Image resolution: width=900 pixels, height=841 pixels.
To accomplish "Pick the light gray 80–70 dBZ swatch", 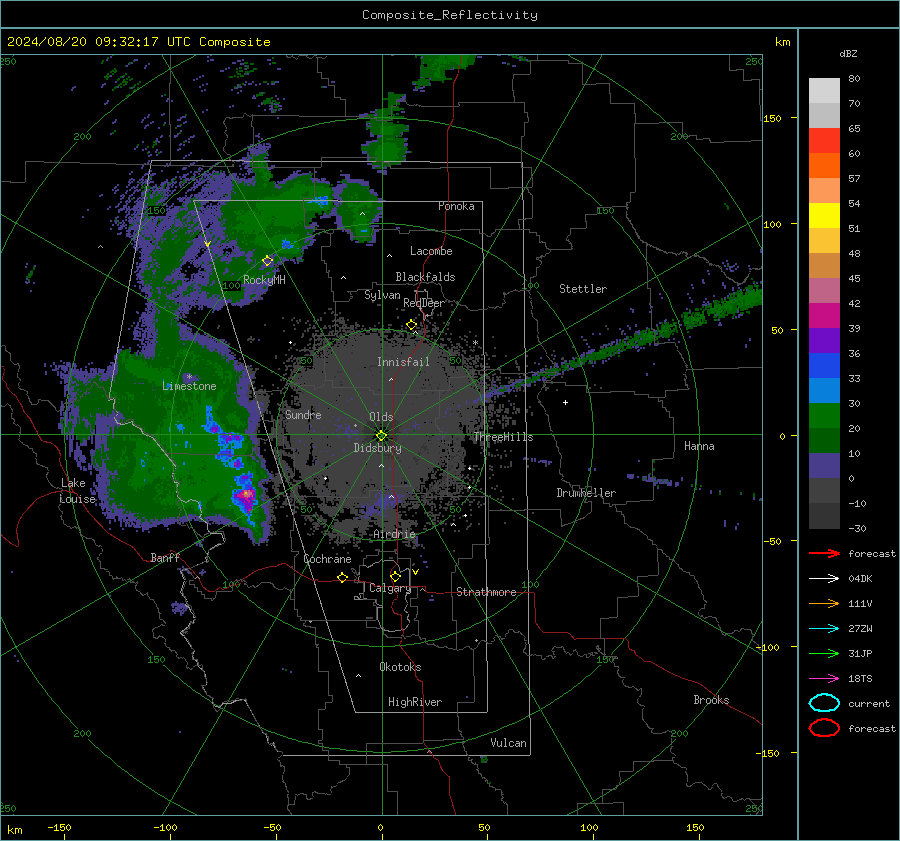I will click(824, 90).
